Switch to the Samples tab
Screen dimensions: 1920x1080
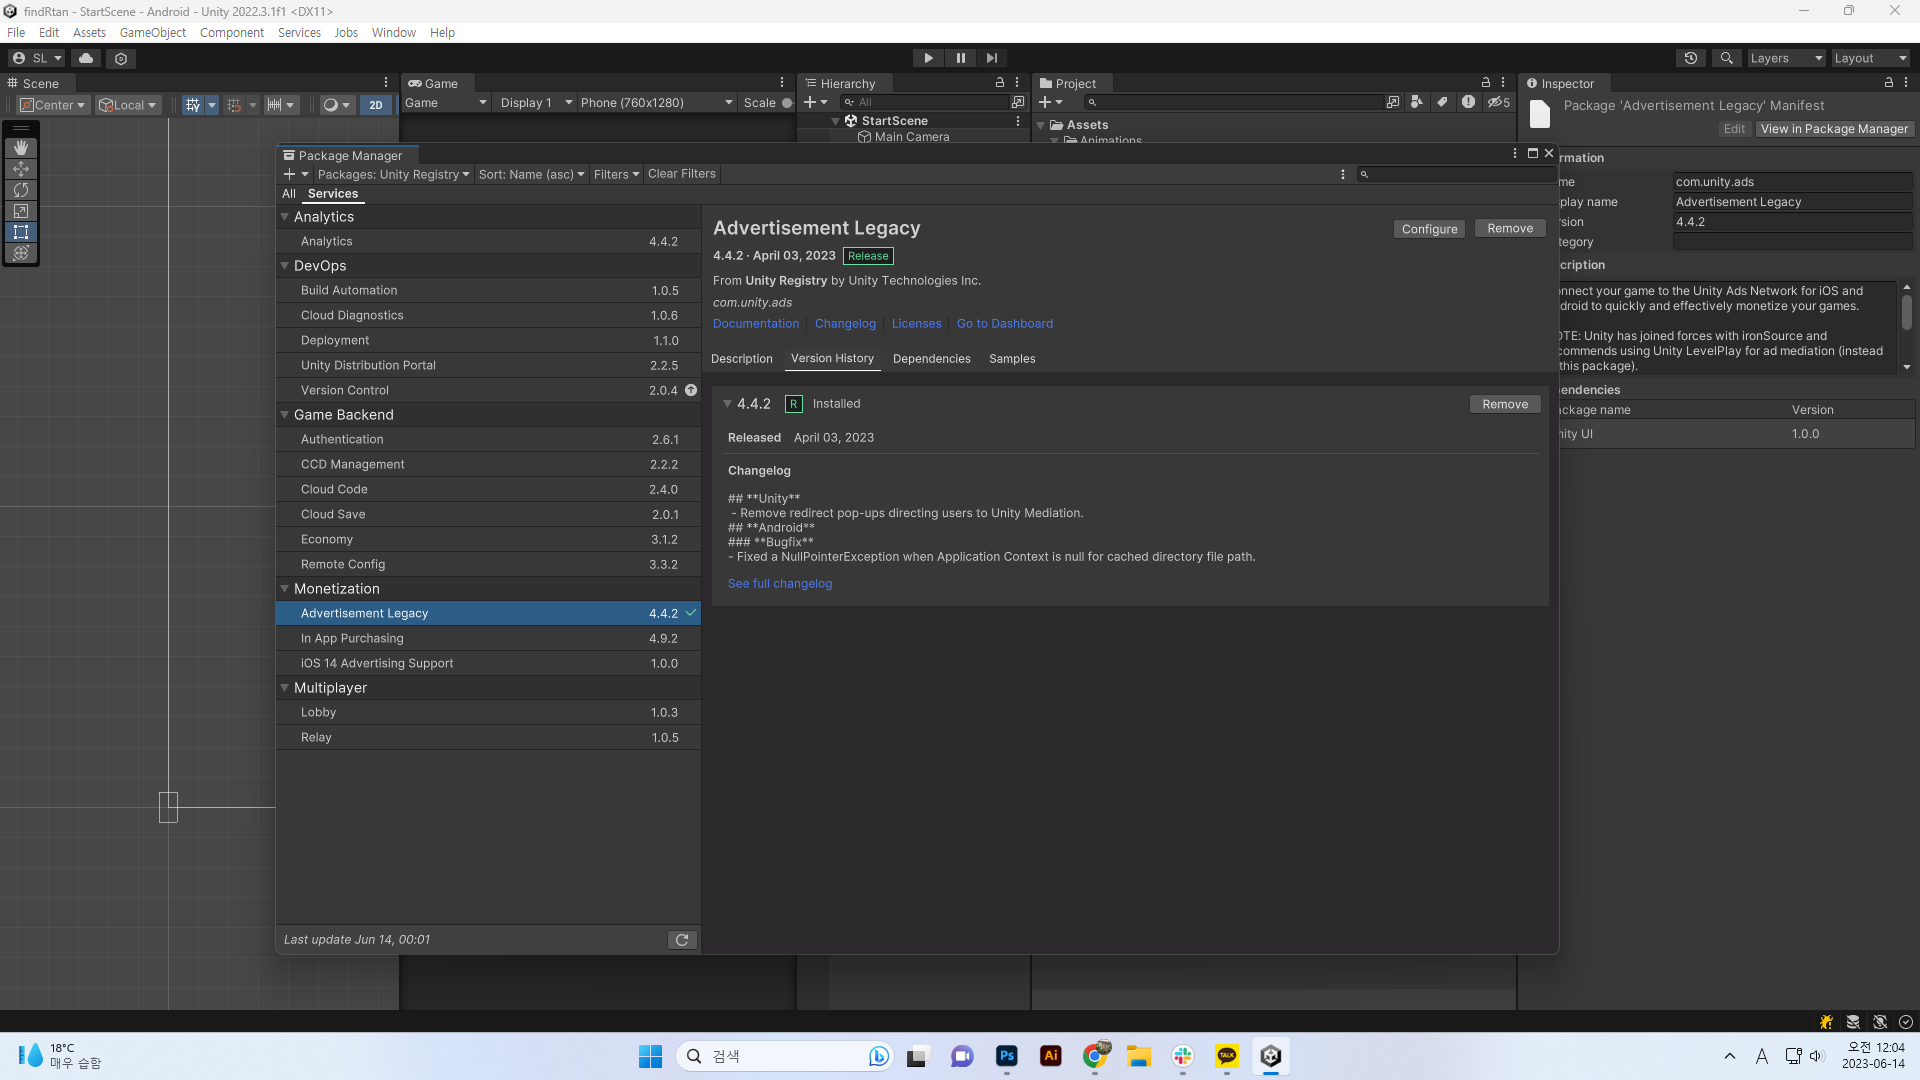(1012, 359)
